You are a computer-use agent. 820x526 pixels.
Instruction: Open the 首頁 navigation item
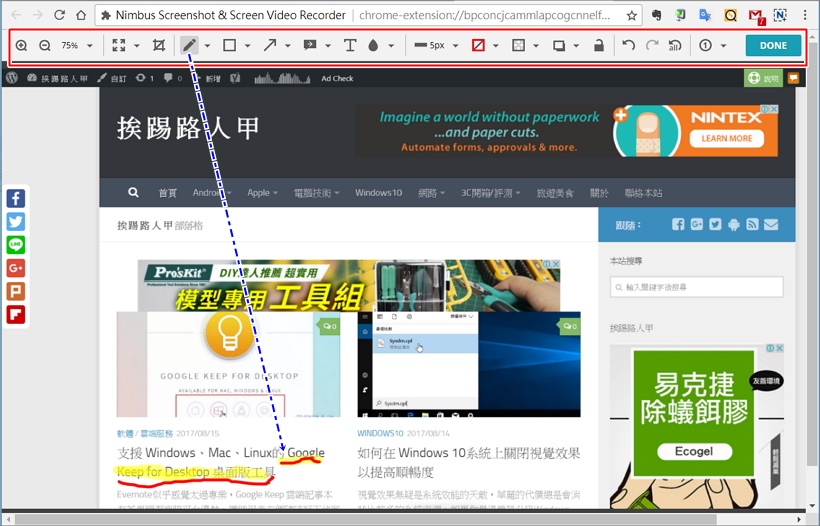coord(167,193)
